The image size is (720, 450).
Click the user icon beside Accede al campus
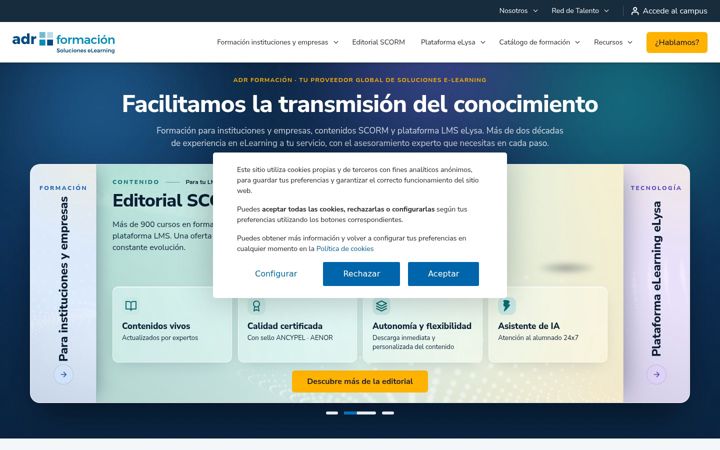pyautogui.click(x=635, y=11)
